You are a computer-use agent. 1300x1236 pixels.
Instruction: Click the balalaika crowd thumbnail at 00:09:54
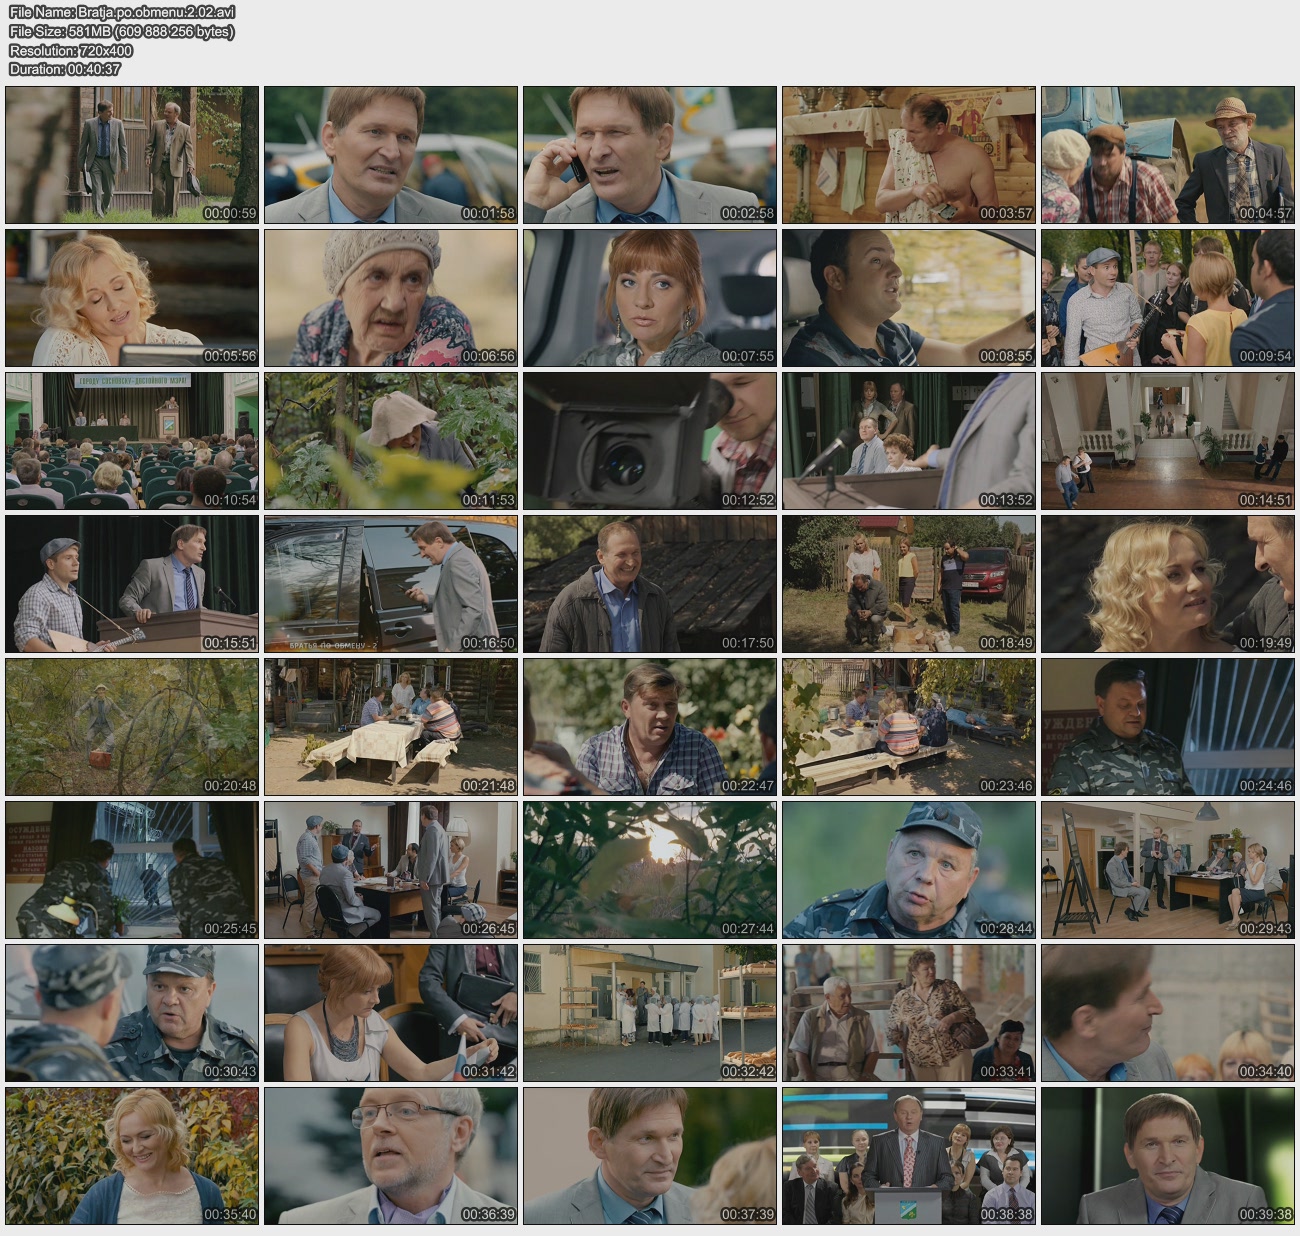click(1167, 298)
